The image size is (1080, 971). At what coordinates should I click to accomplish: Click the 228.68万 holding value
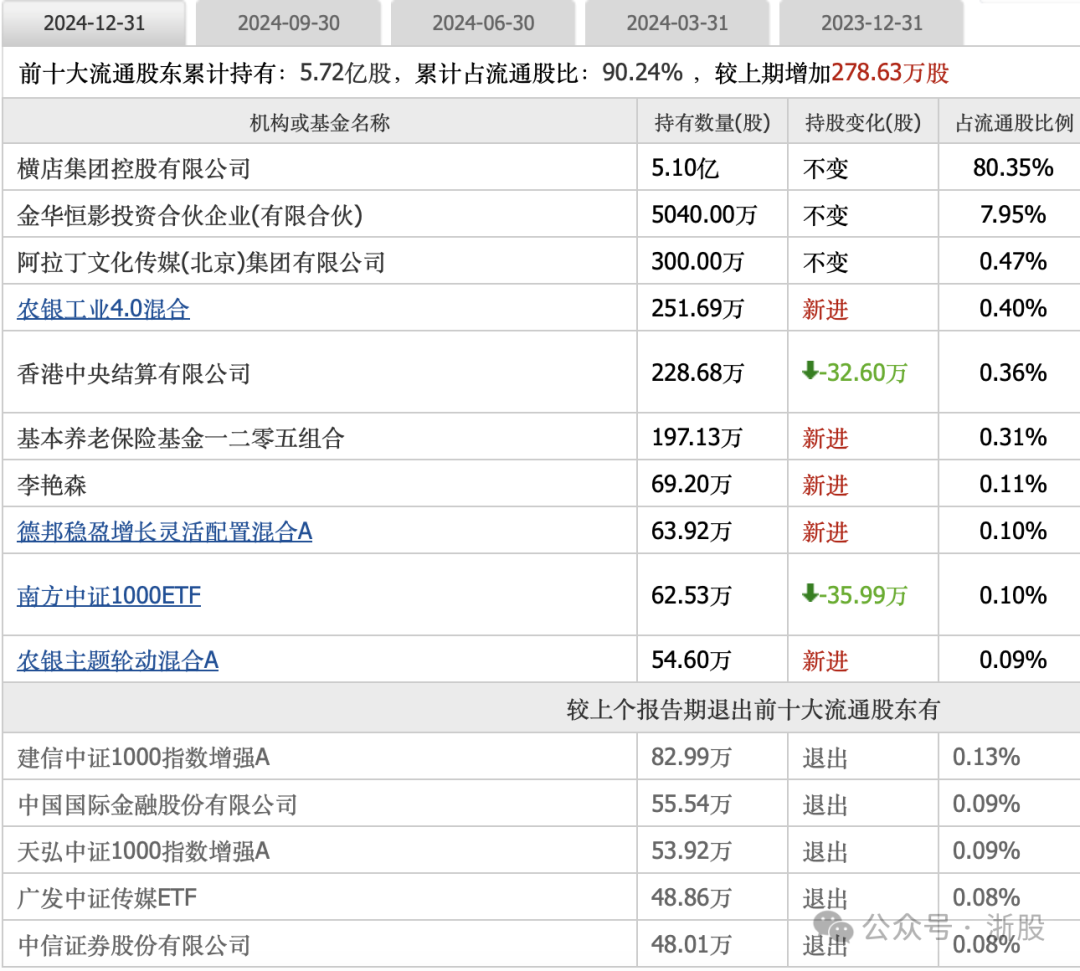[x=698, y=374]
